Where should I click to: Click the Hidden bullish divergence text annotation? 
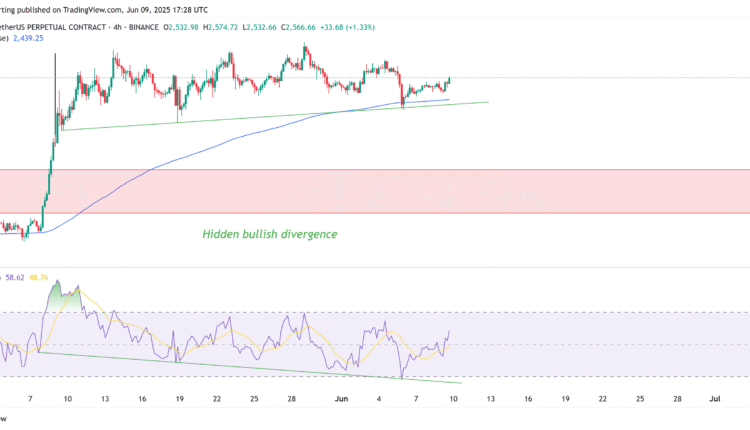(269, 234)
